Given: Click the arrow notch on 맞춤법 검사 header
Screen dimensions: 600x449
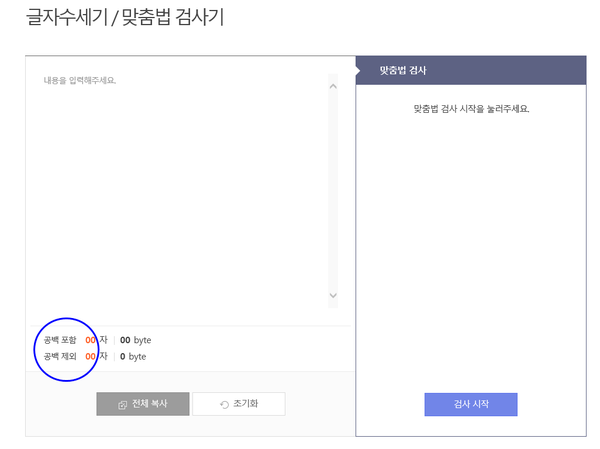Looking at the screenshot, I should tap(359, 71).
